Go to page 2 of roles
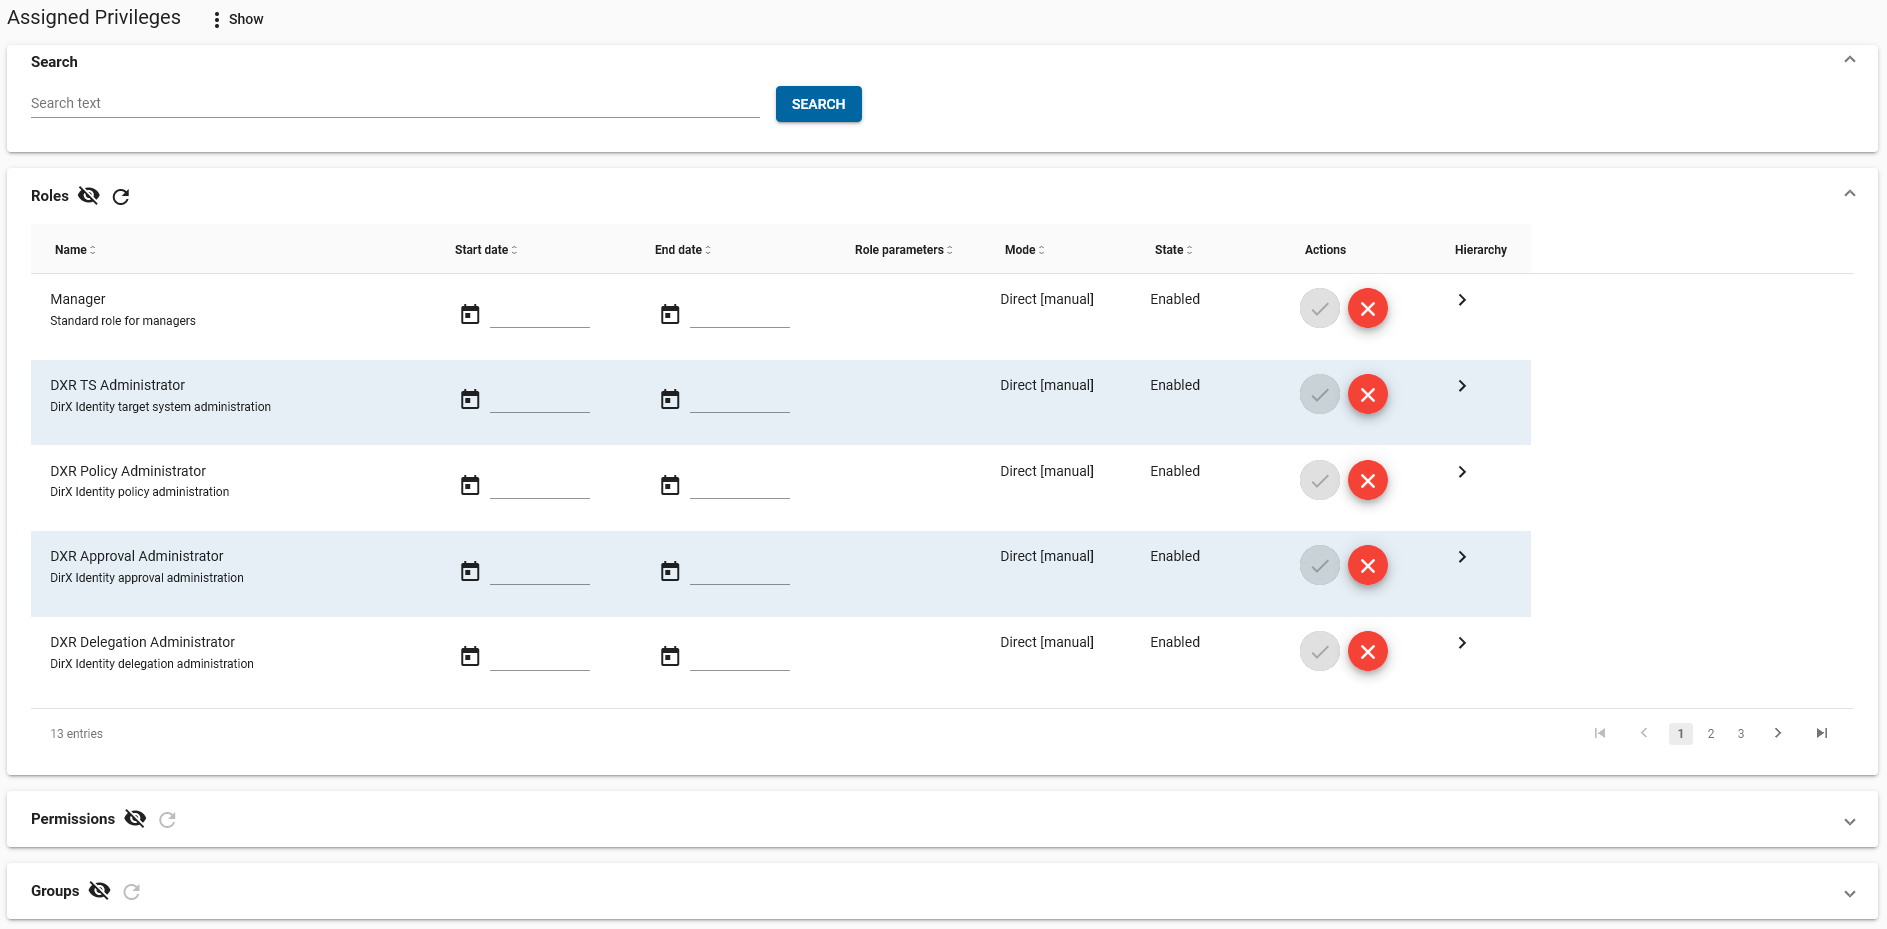The height and width of the screenshot is (929, 1887). tap(1710, 734)
